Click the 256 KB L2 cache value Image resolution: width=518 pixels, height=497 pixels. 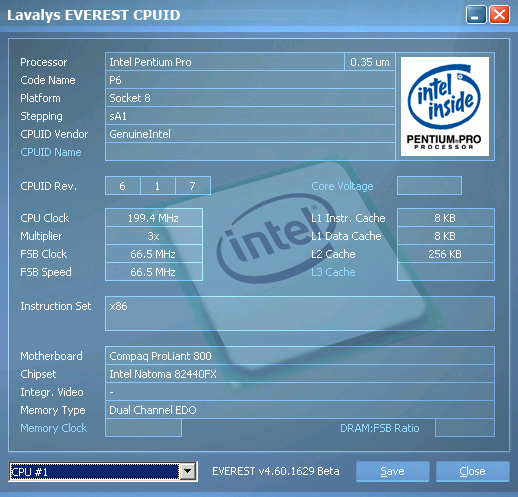pos(445,254)
